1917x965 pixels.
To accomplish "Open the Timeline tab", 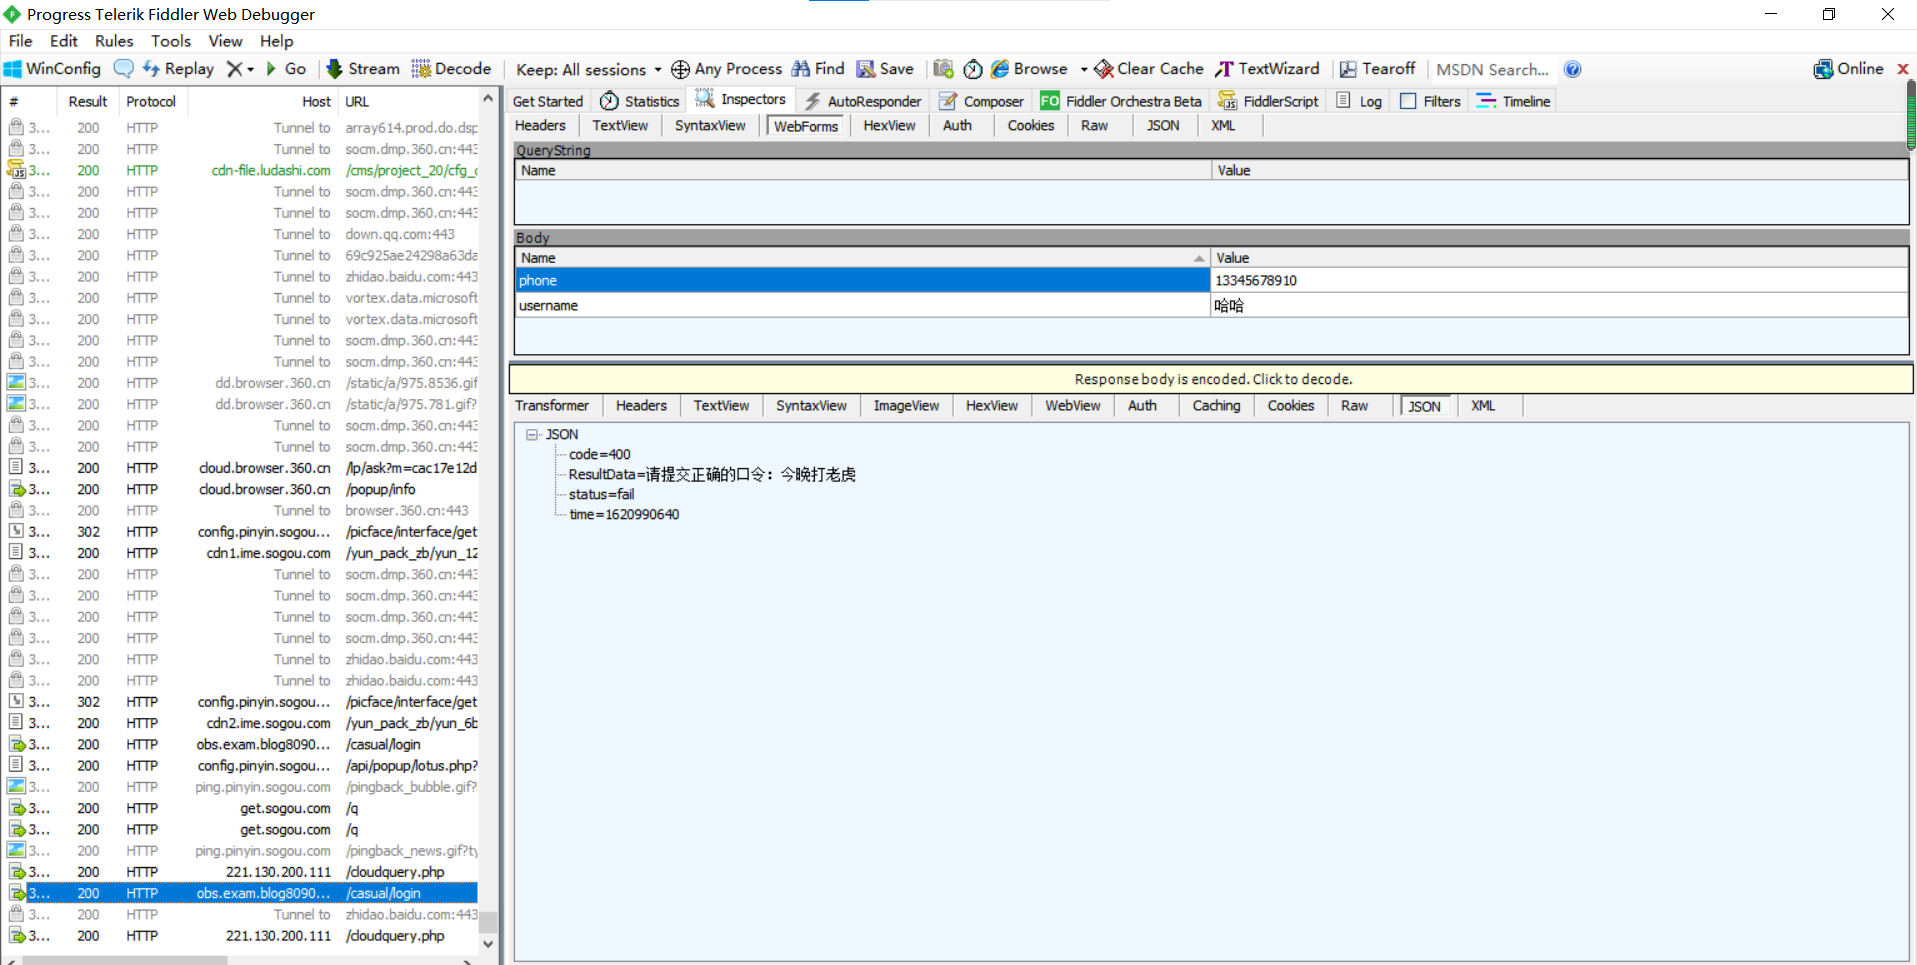I will pyautogui.click(x=1513, y=101).
